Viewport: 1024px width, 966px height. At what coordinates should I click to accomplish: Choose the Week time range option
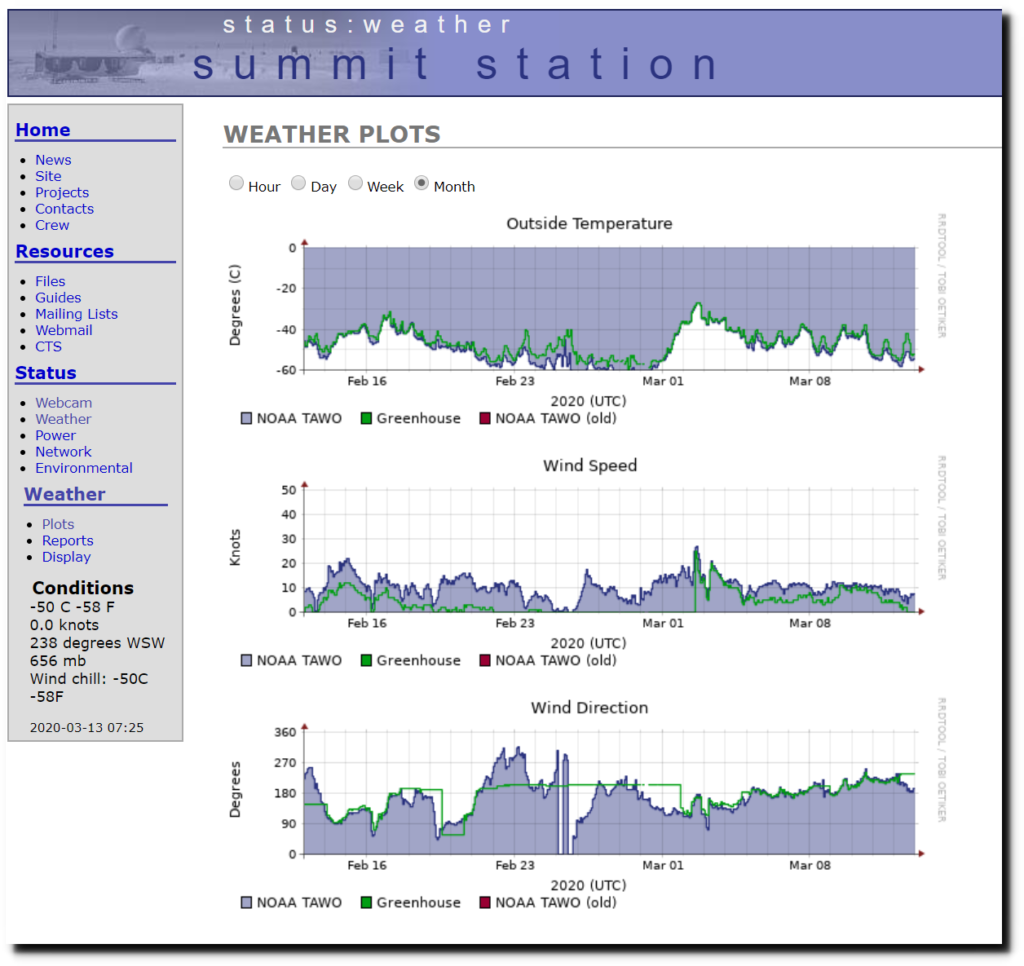coord(355,183)
